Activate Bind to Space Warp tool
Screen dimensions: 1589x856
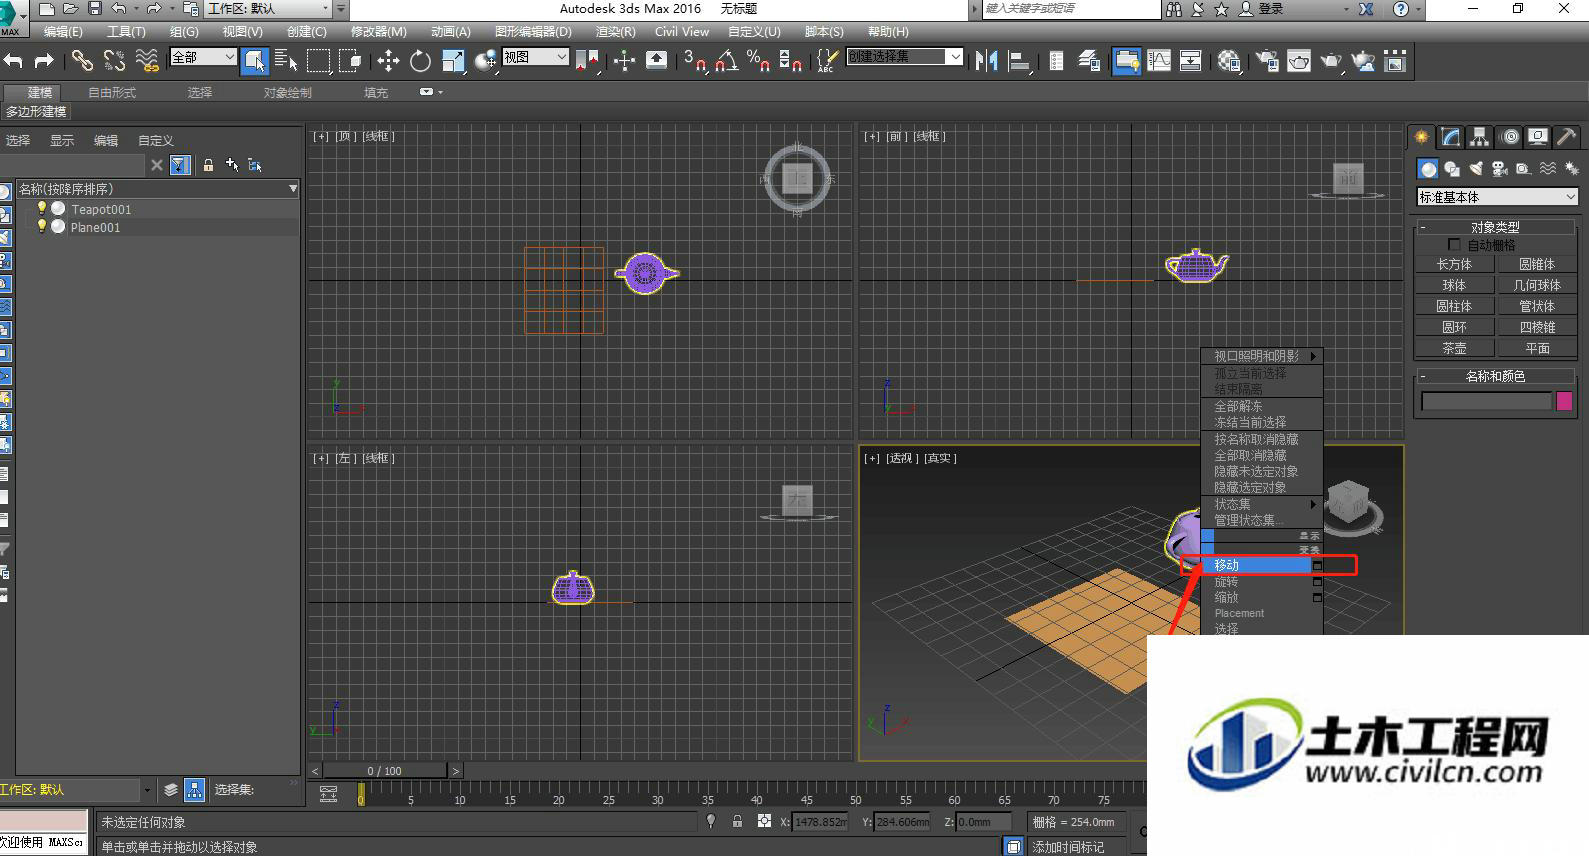coord(147,61)
